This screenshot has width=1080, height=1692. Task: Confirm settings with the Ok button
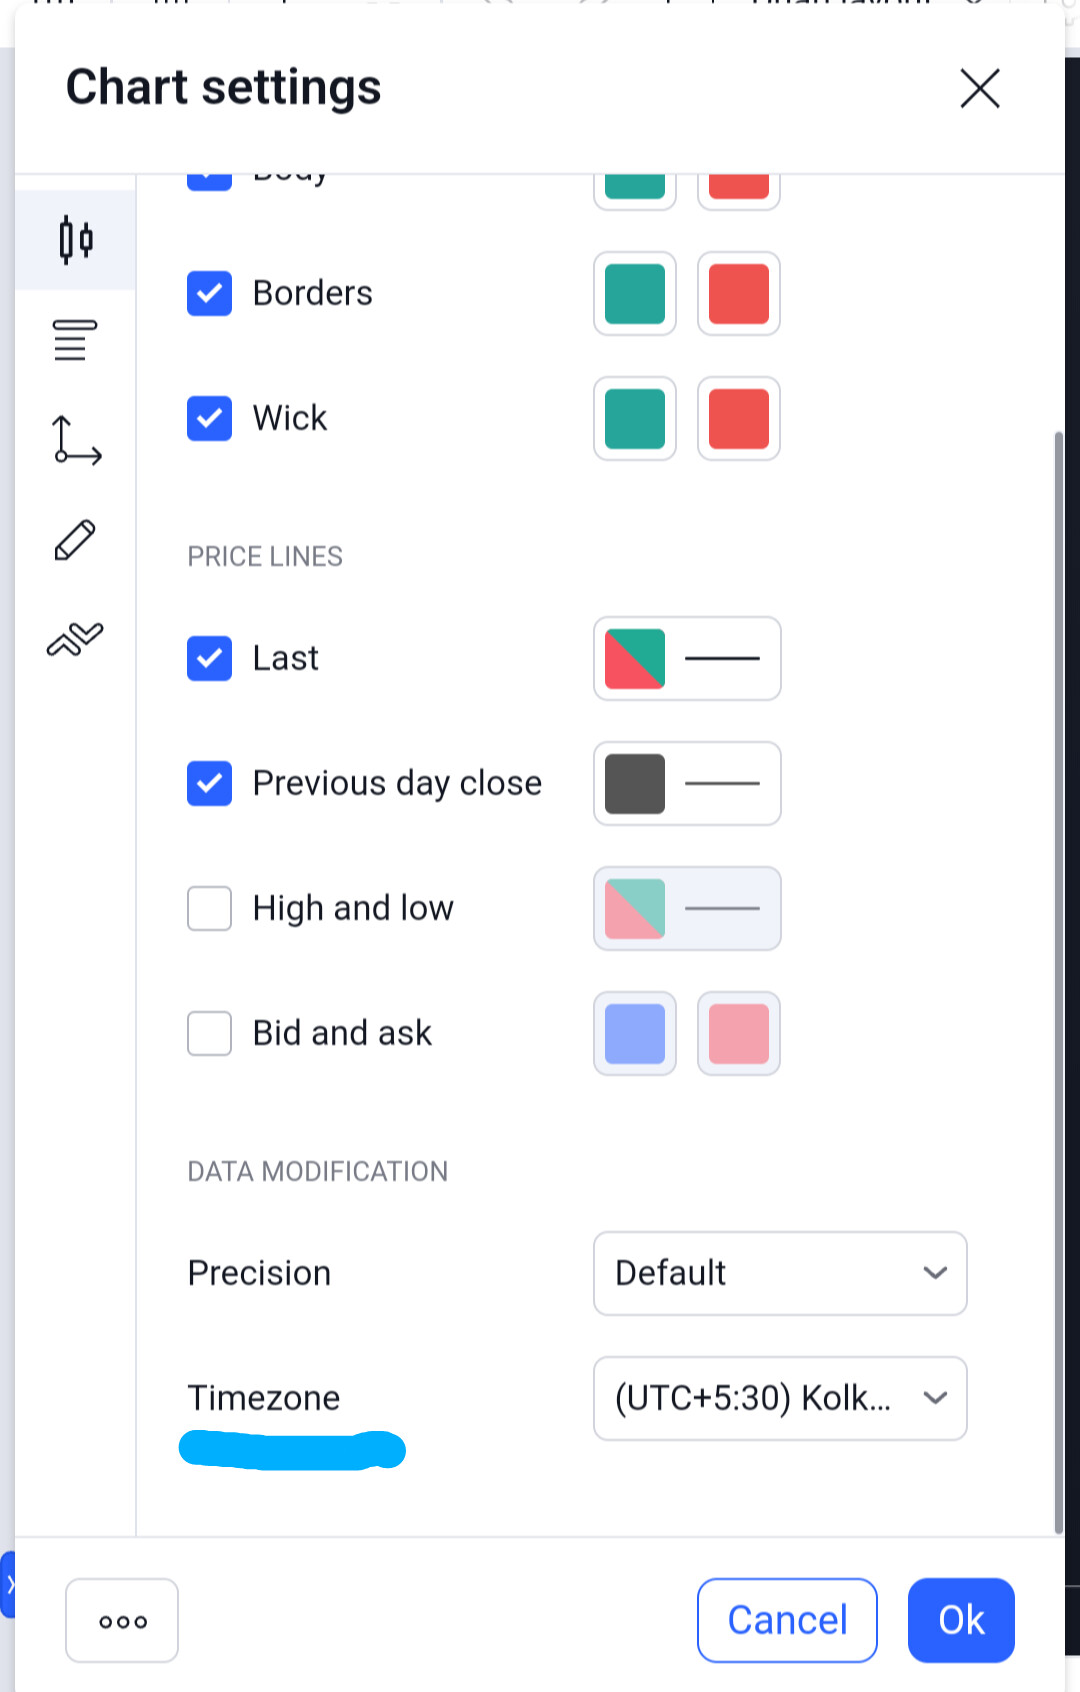click(x=961, y=1620)
